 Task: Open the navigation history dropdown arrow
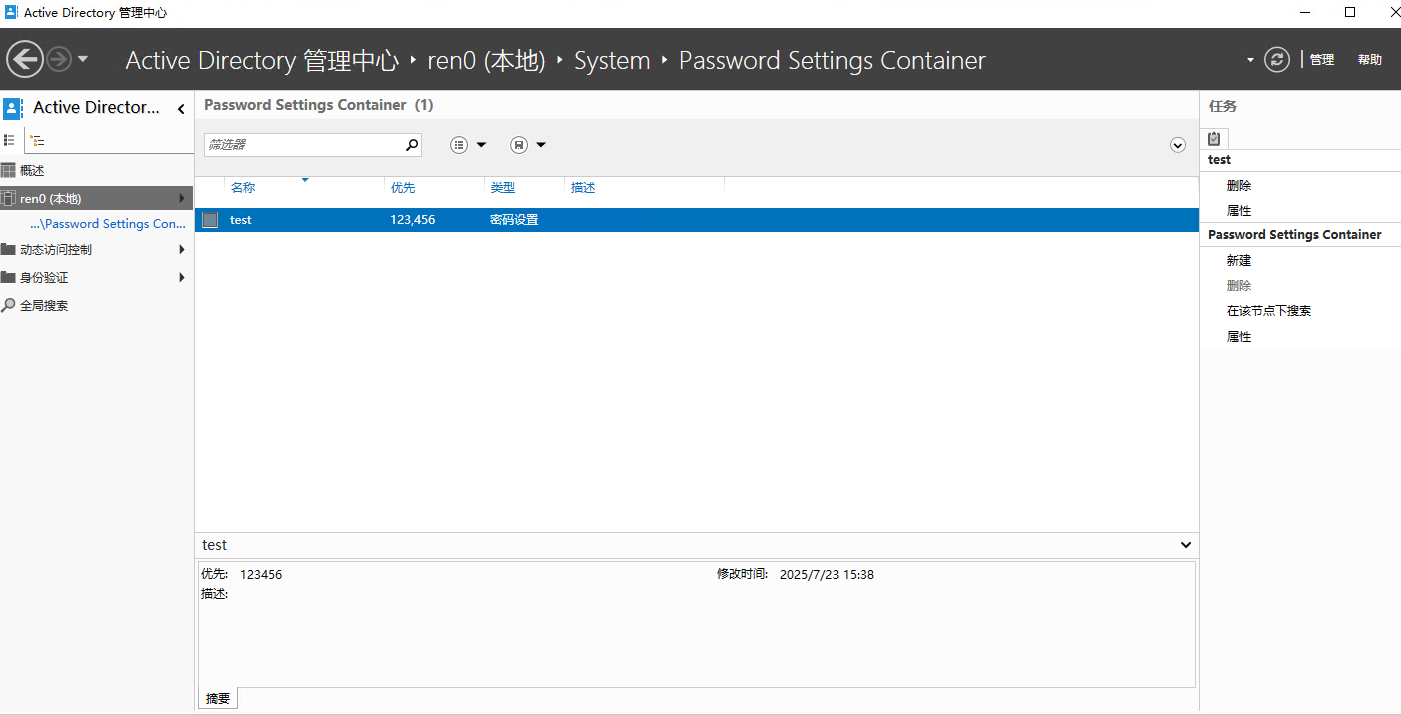point(83,60)
